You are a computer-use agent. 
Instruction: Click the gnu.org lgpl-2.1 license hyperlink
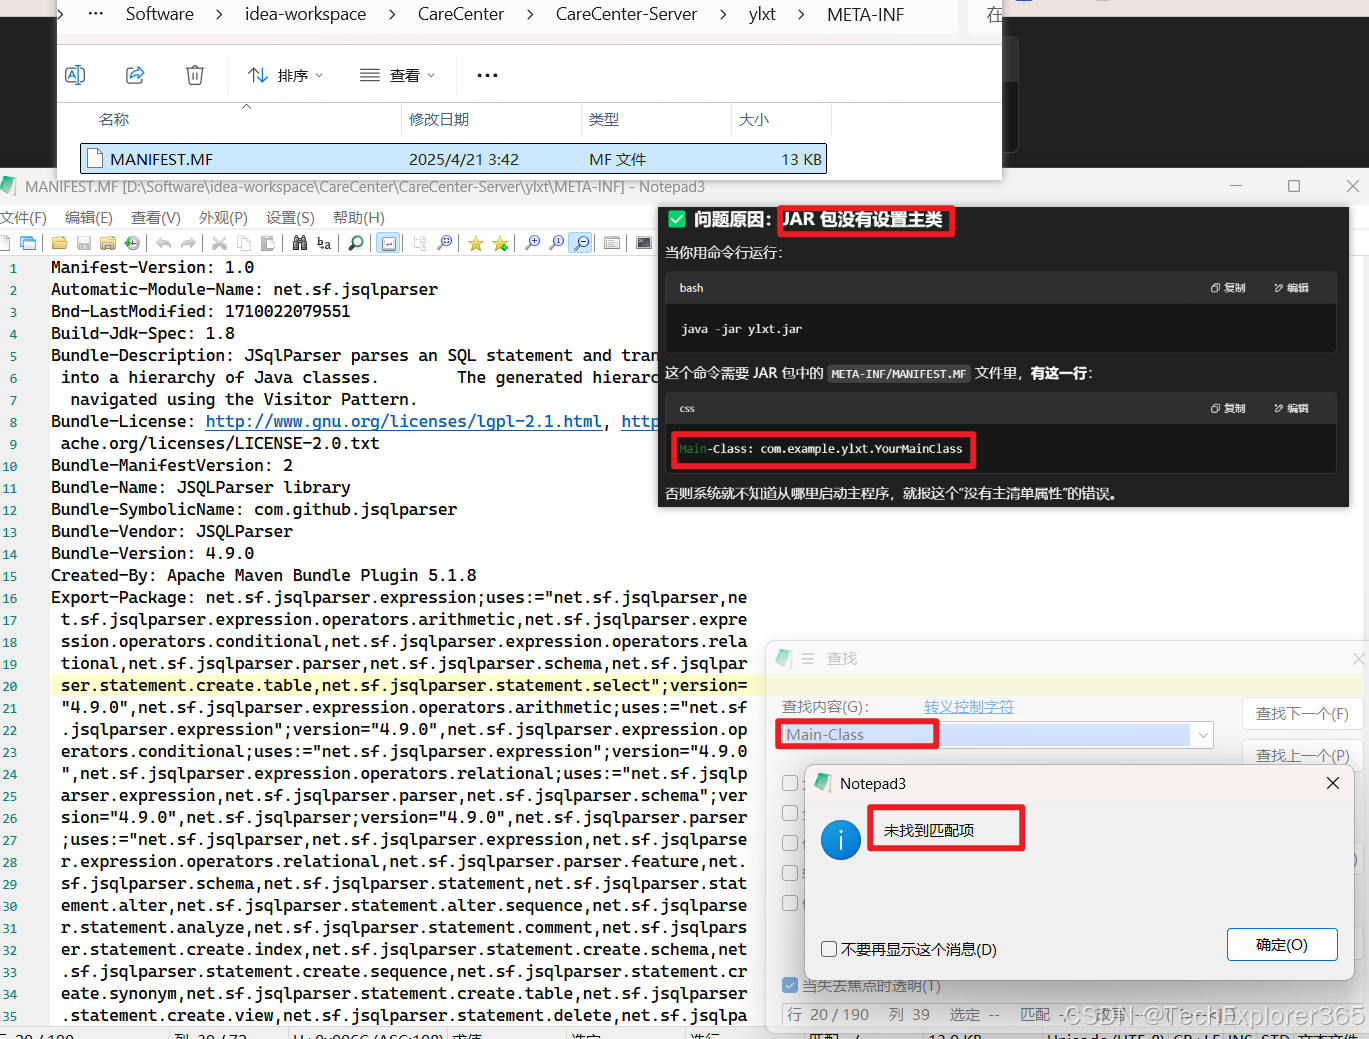pos(404,421)
